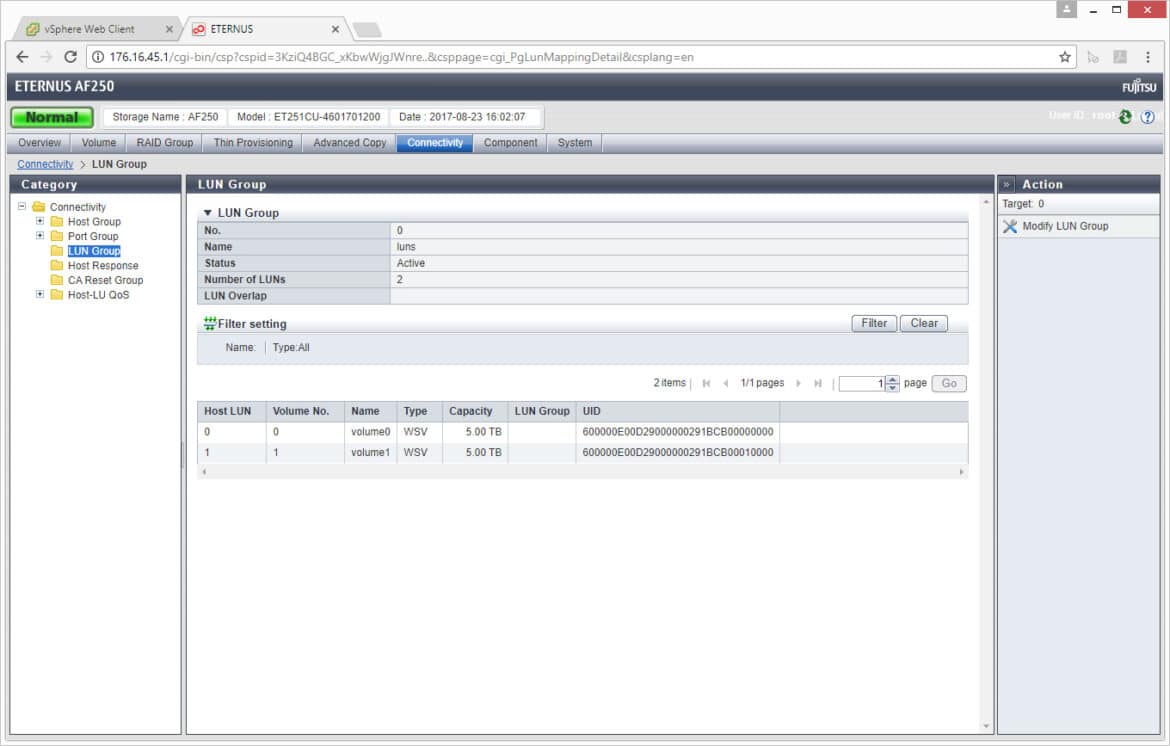The height and width of the screenshot is (746, 1170).
Task: Click the browser back arrow
Action: (x=22, y=57)
